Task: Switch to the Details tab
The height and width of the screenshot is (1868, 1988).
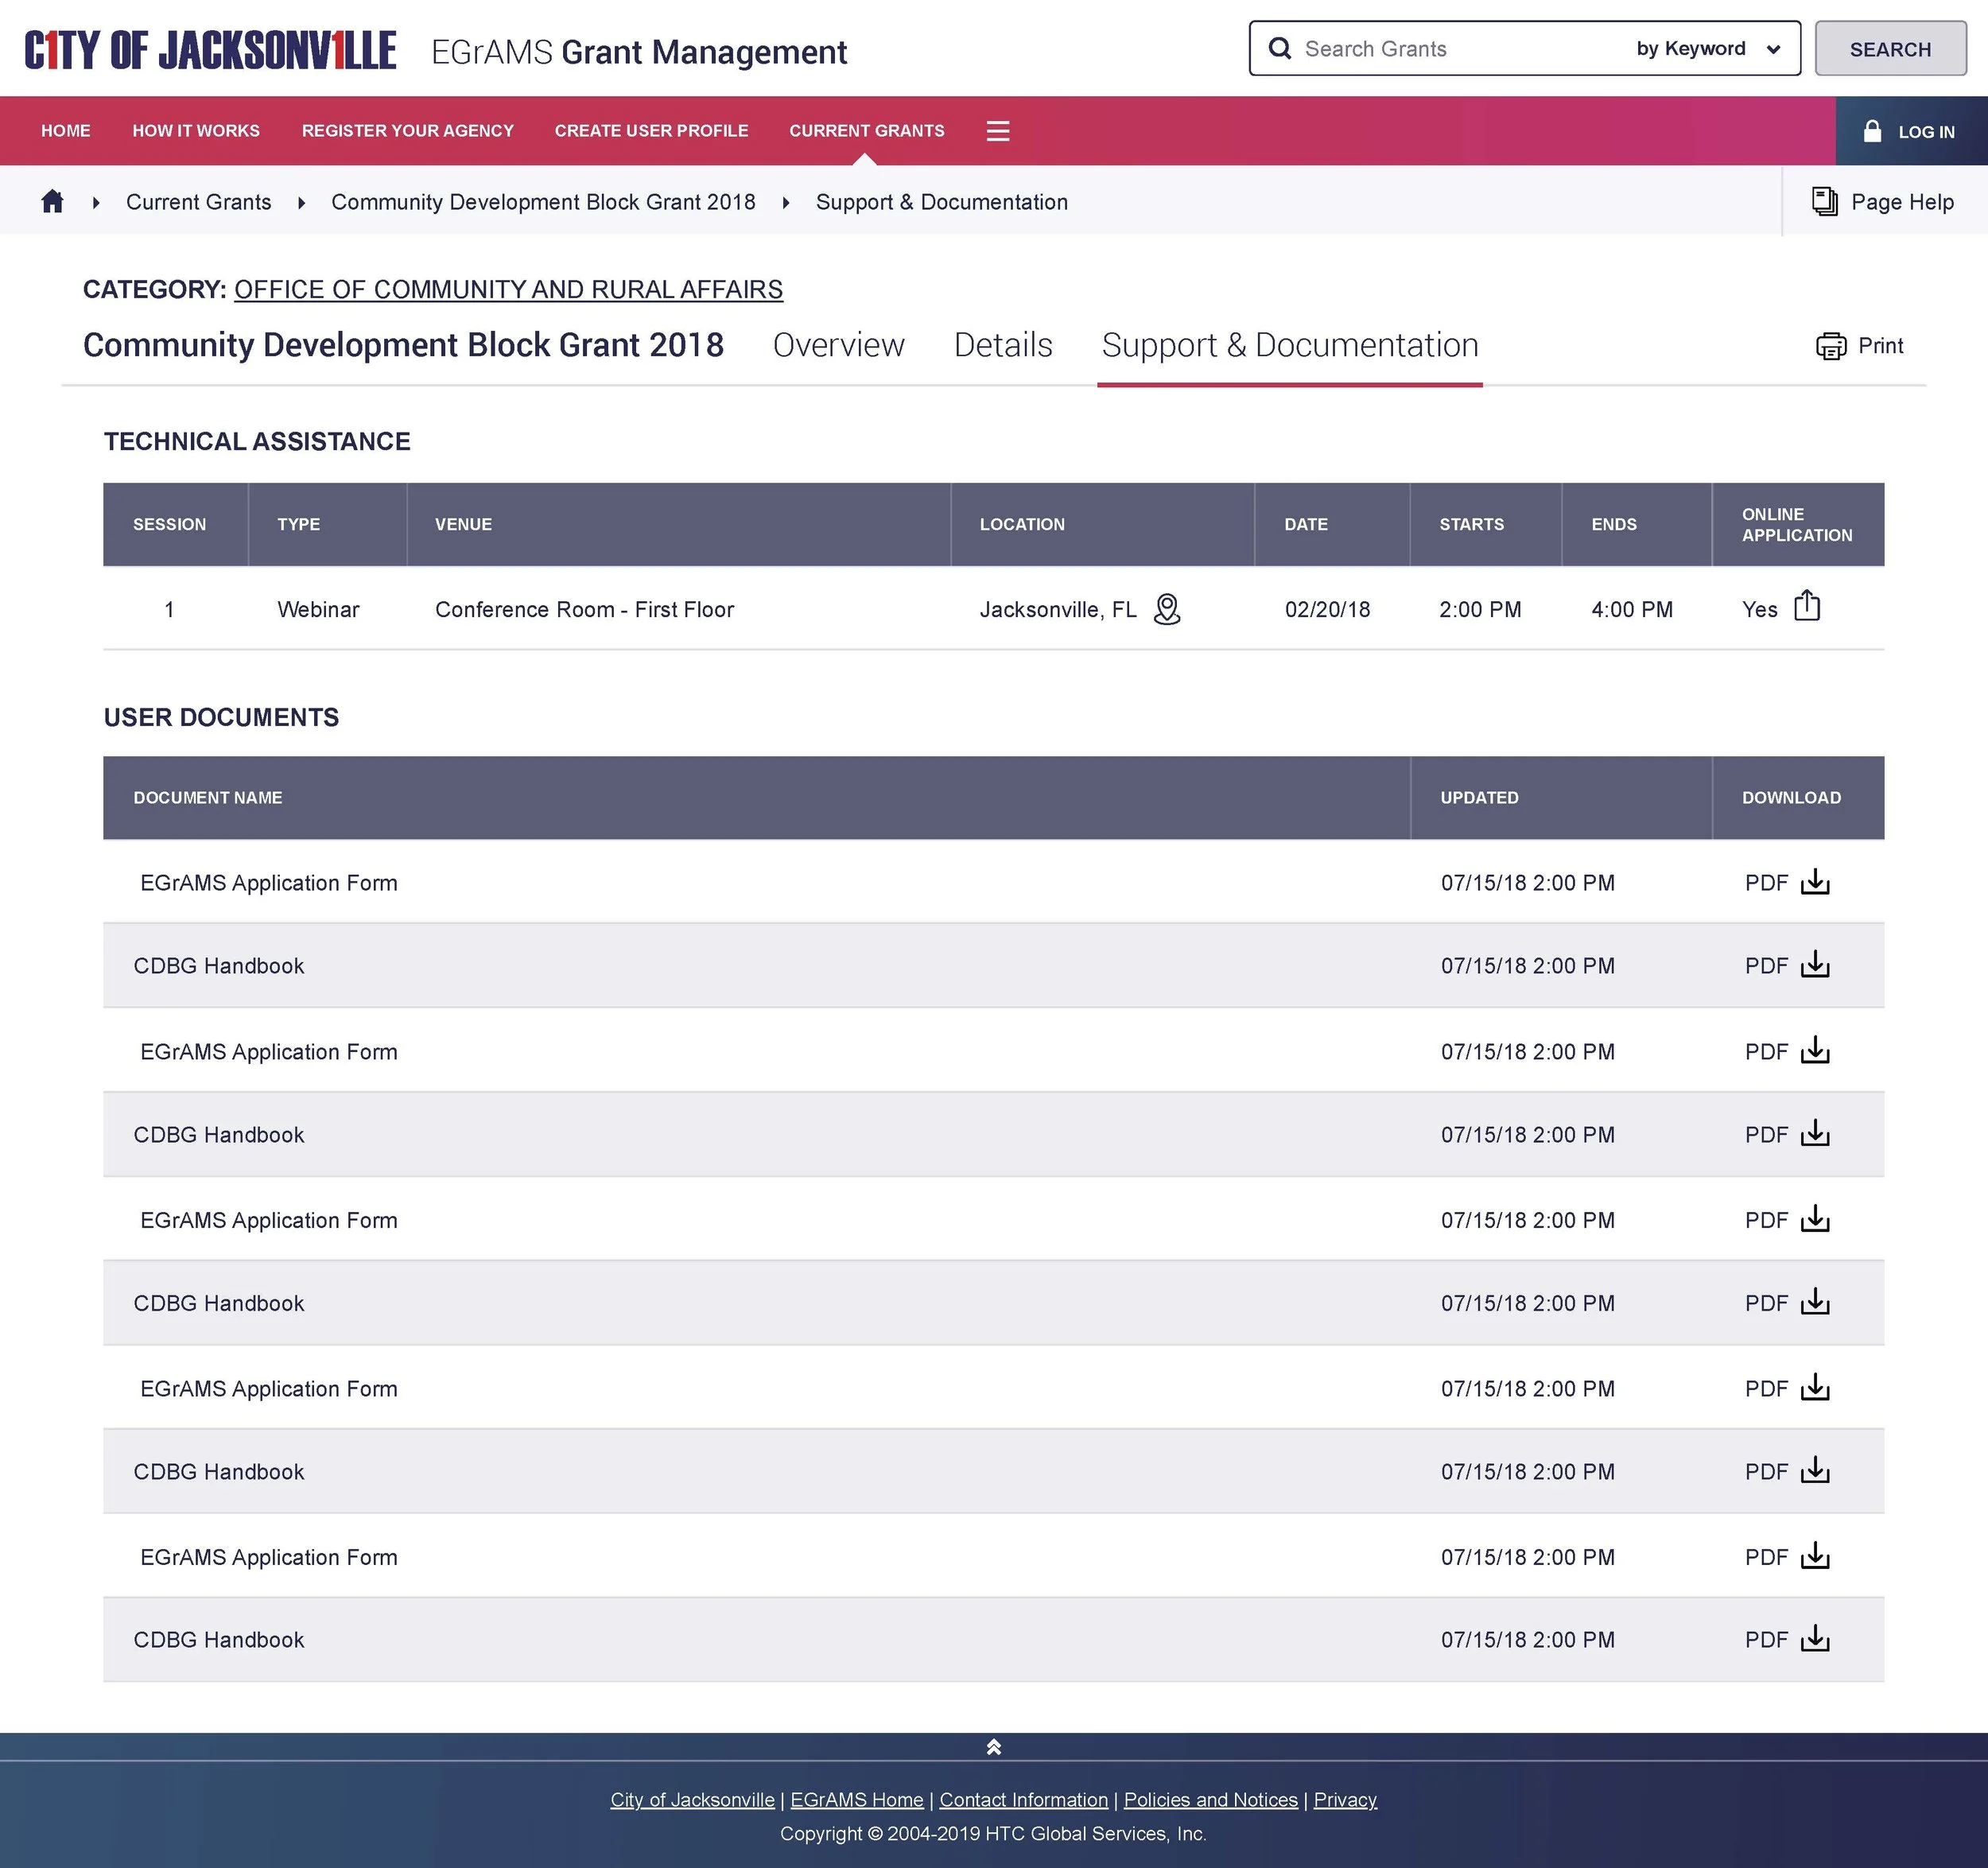Action: click(x=1002, y=345)
